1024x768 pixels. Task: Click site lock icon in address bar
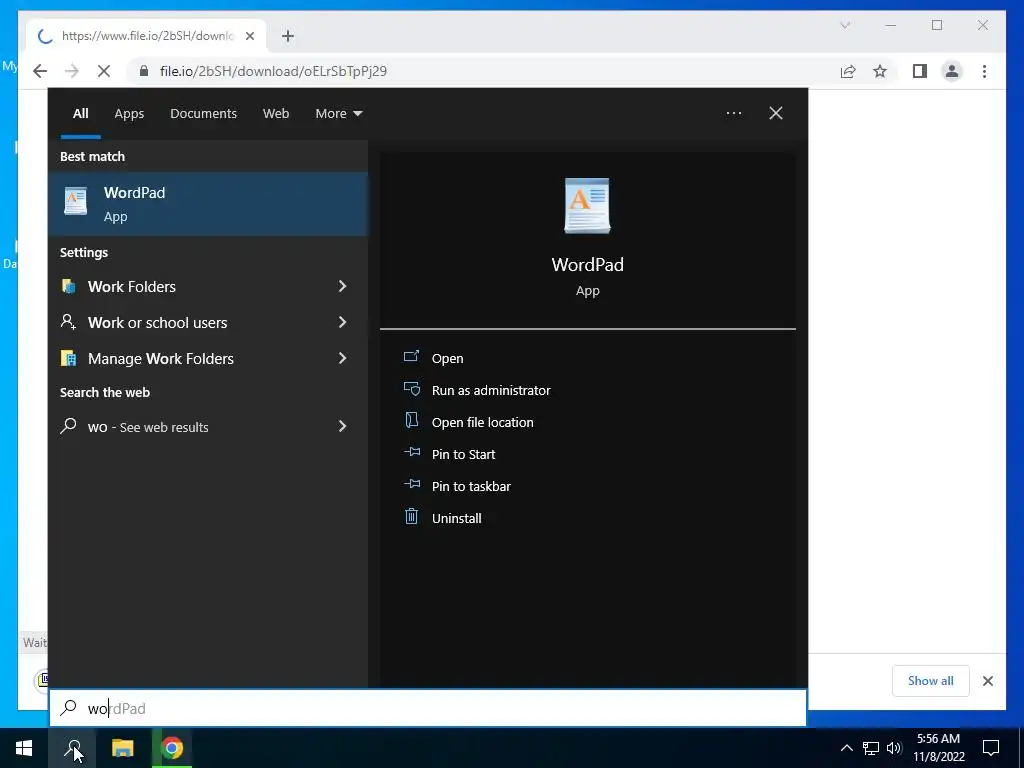click(x=144, y=71)
